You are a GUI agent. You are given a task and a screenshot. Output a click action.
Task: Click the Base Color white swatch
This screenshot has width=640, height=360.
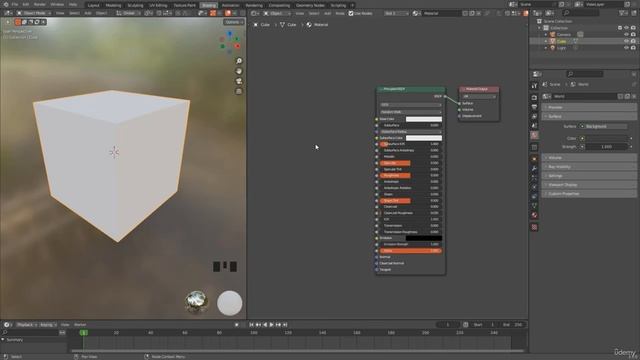click(424, 119)
